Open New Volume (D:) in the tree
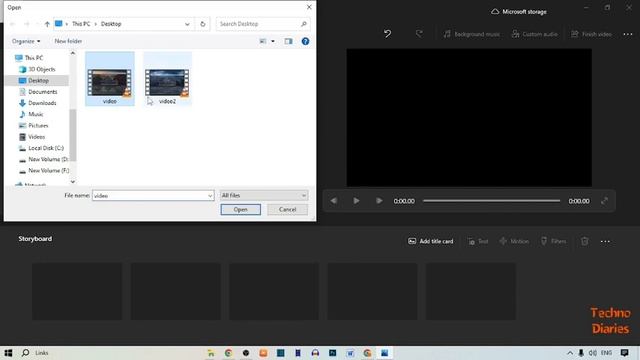The width and height of the screenshot is (640, 360). point(48,159)
